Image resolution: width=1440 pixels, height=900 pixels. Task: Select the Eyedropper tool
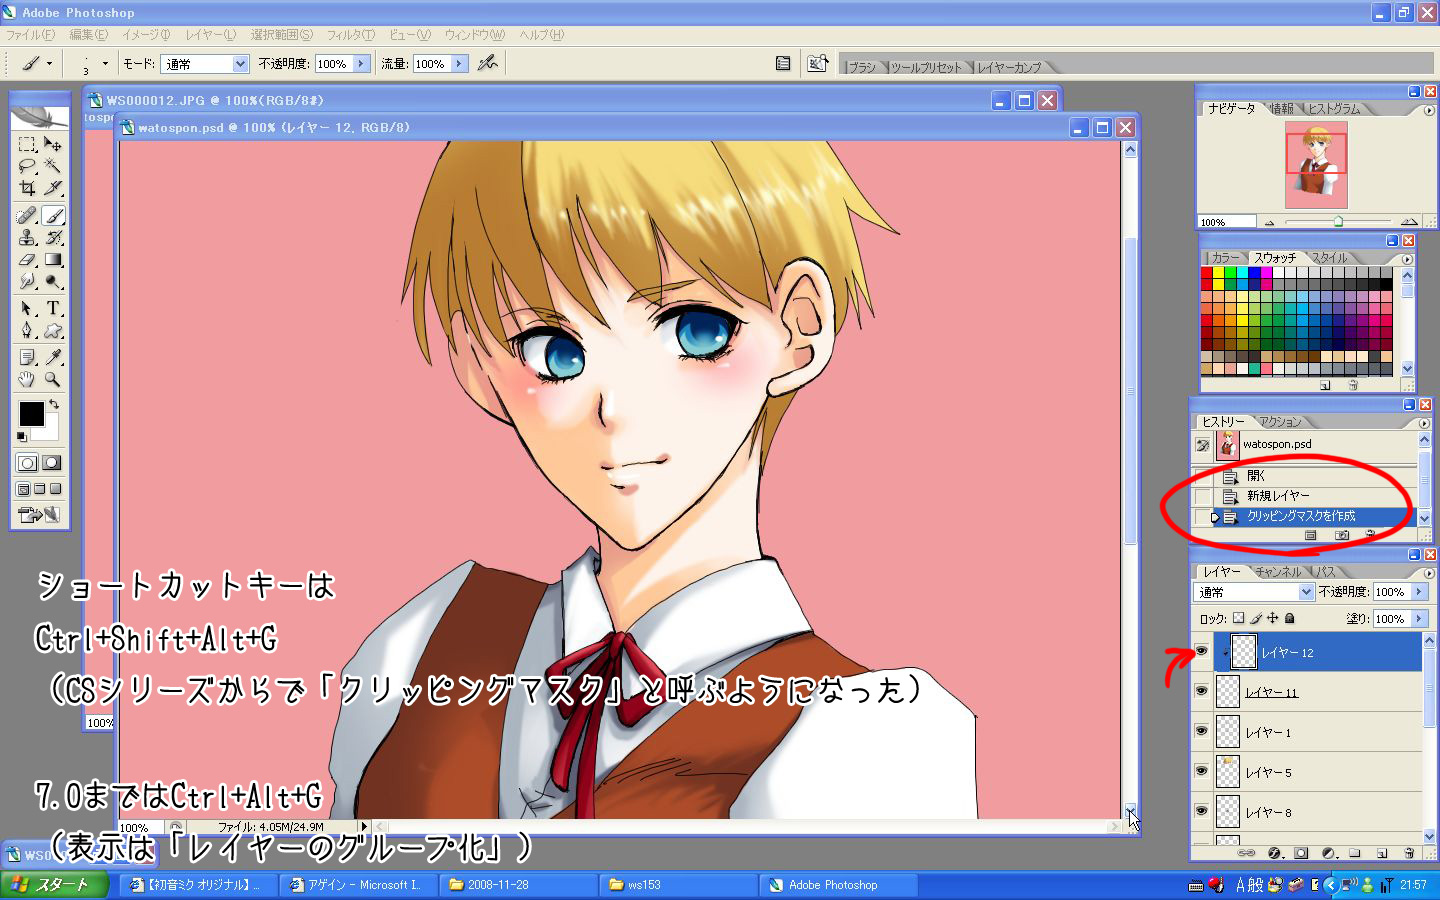(53, 357)
